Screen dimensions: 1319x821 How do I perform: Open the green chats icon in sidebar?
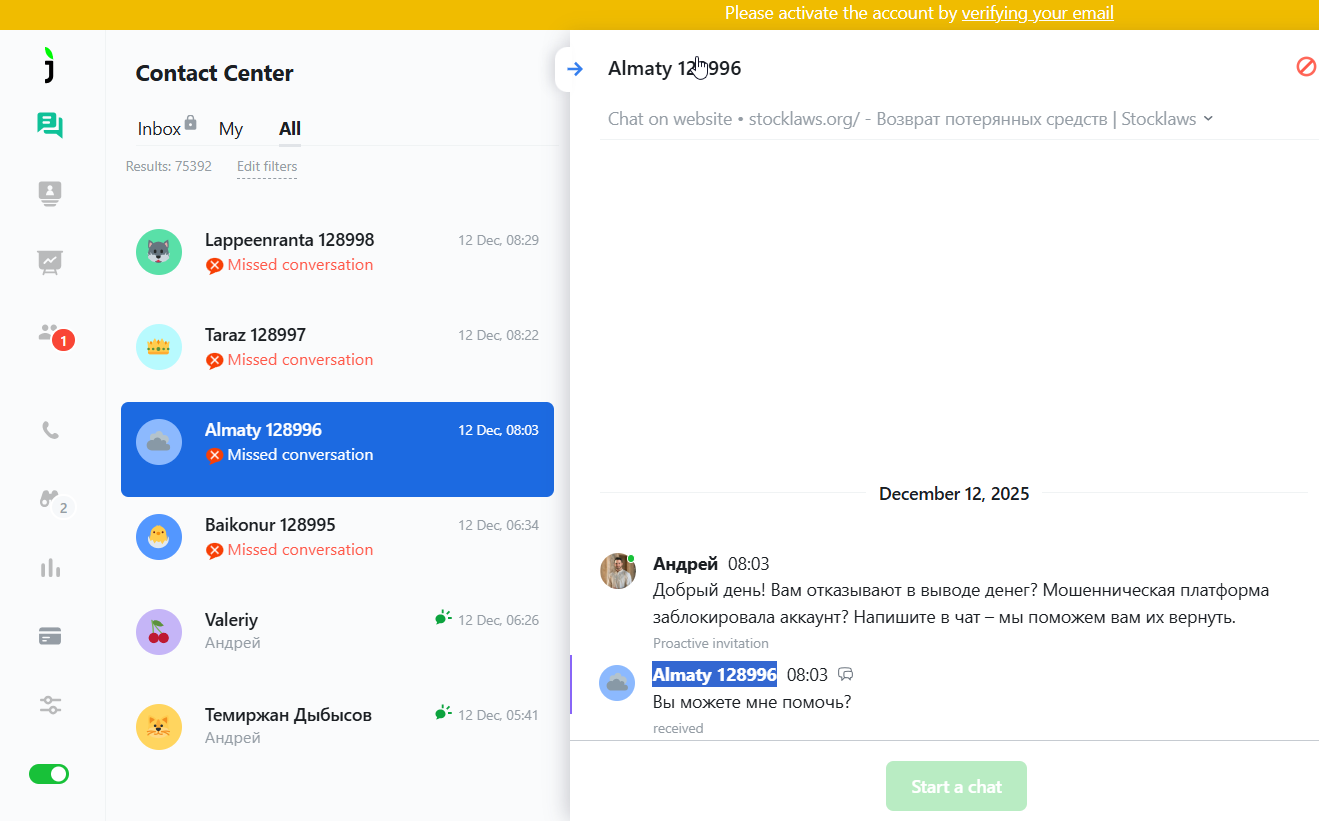click(x=50, y=125)
